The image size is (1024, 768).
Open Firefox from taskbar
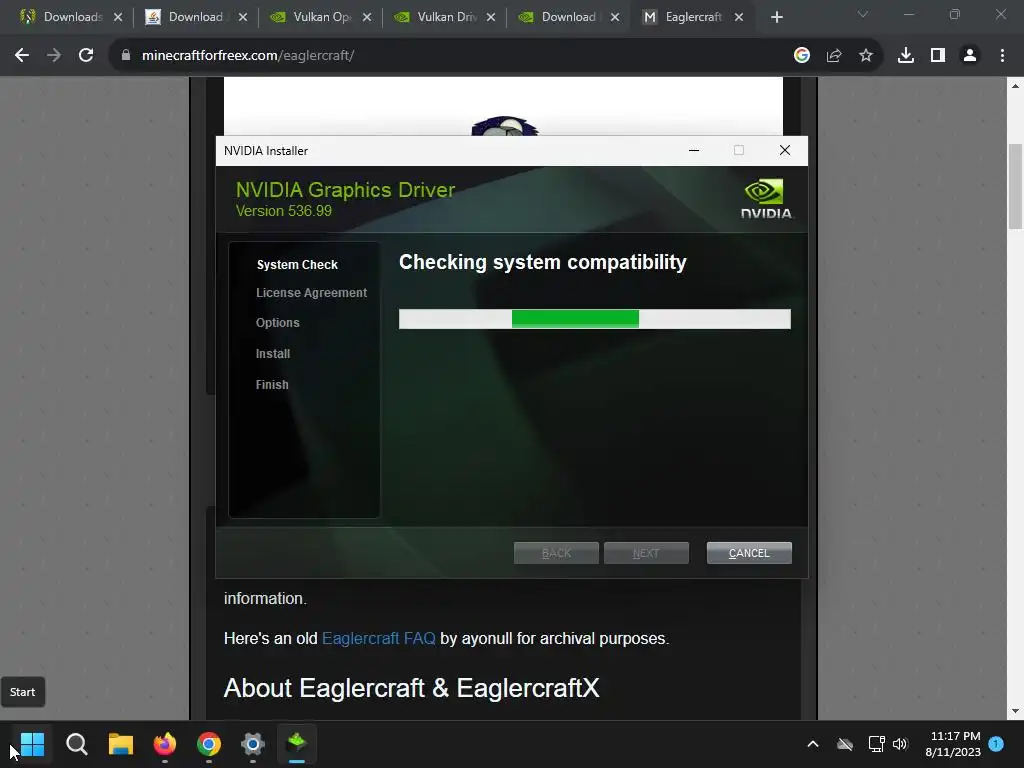tap(165, 744)
